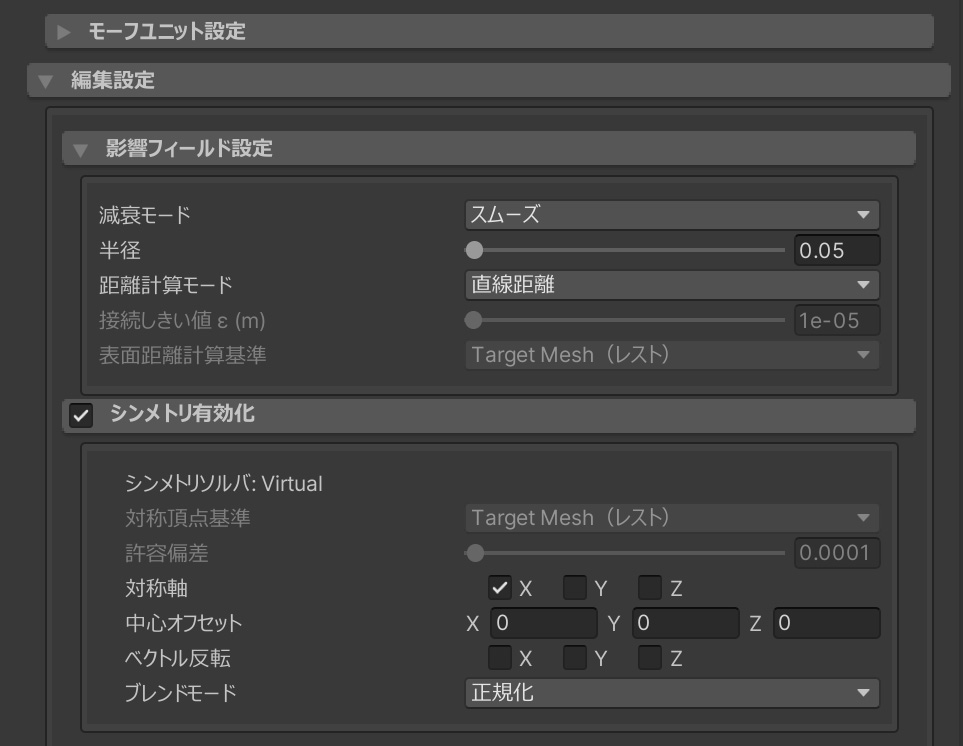This screenshot has width=963, height=746.
Task: Uncheck the 対称軸 X checkbox
Action: point(500,588)
